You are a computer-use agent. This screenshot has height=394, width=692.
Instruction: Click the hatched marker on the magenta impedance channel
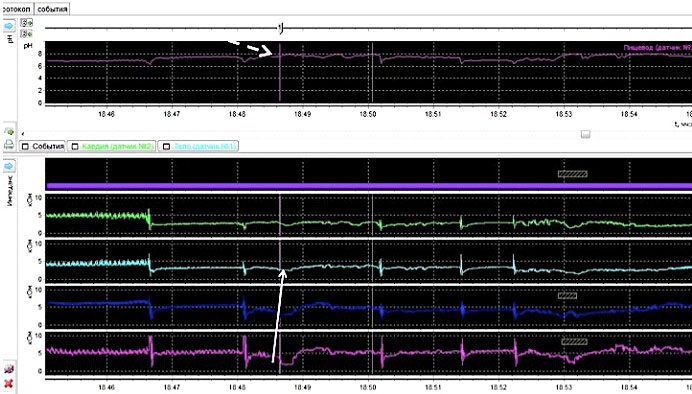575,341
